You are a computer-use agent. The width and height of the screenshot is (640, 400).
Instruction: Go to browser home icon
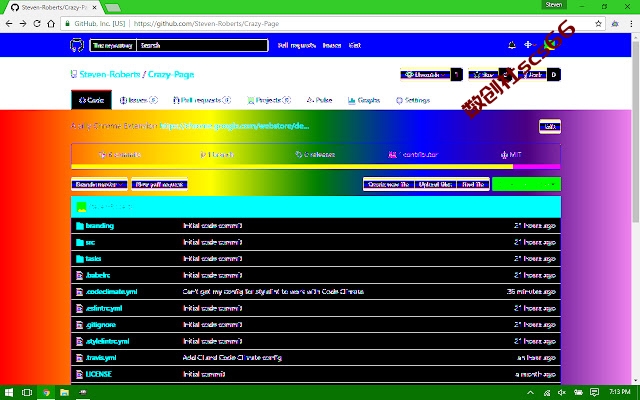click(x=51, y=24)
